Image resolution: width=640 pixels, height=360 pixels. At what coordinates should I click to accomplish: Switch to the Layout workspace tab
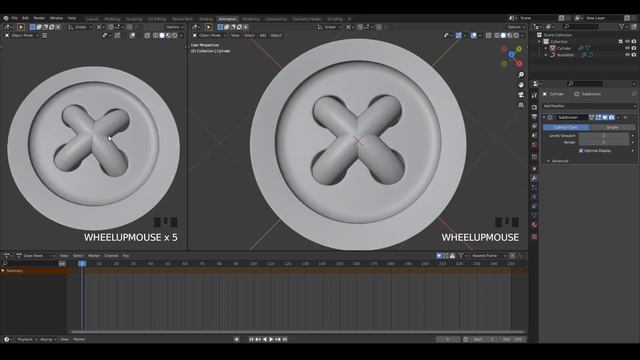92,19
